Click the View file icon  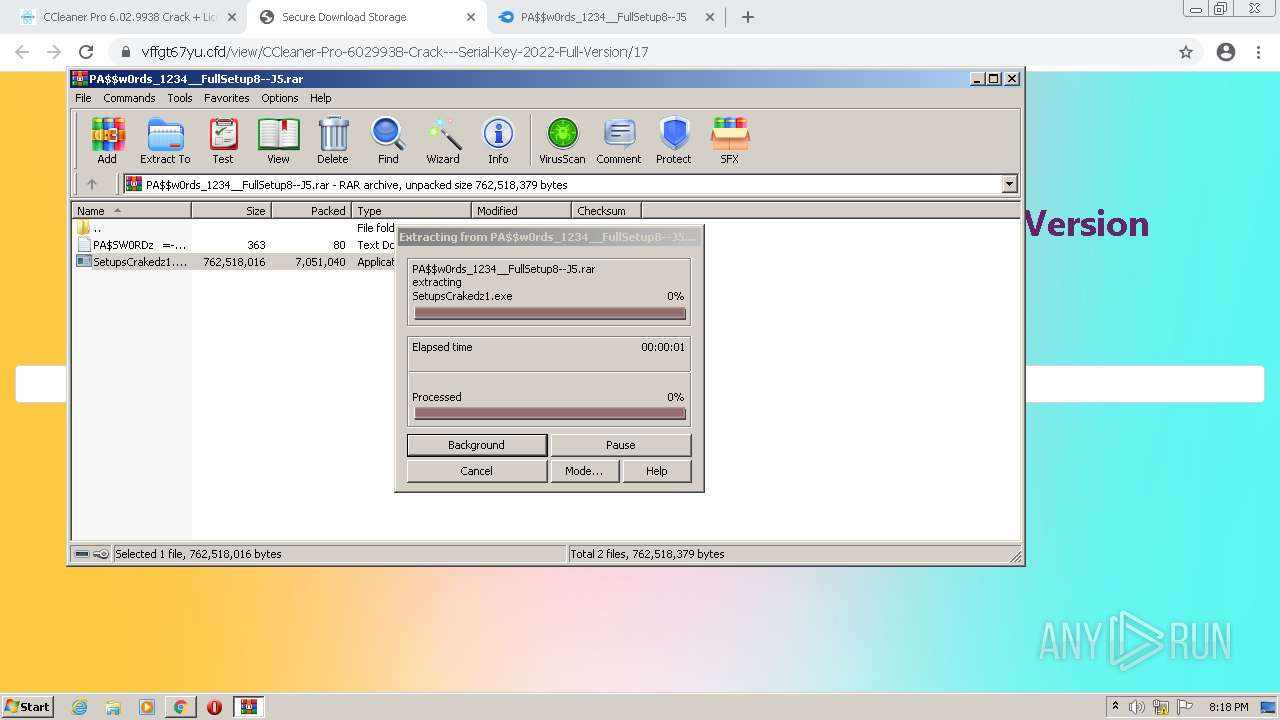pos(278,140)
